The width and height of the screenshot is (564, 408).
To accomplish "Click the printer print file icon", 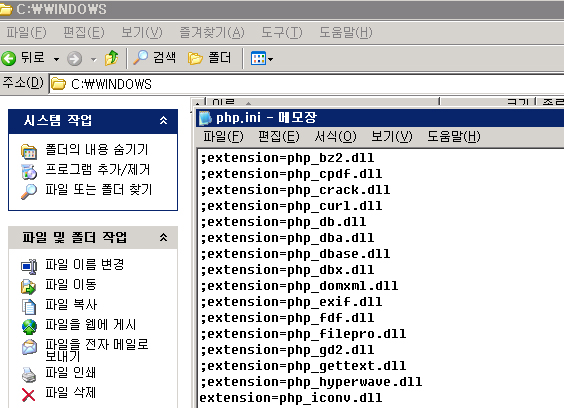I will 29,375.
